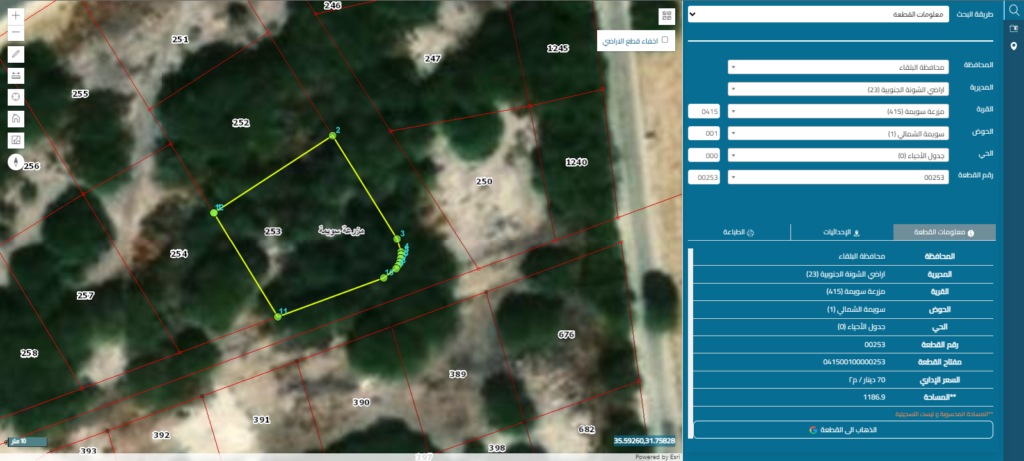
Task: Click parcel label 250 on map
Action: pyautogui.click(x=484, y=181)
